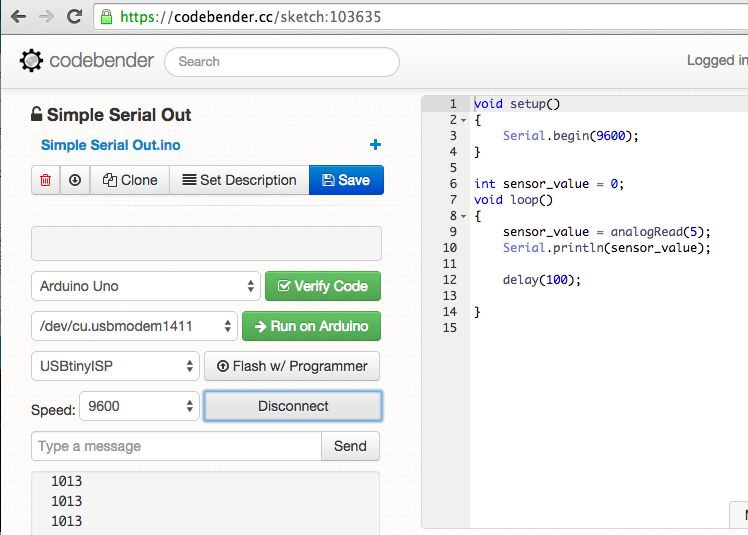Click the codebender gear logo
The image size is (748, 535).
(x=32, y=61)
